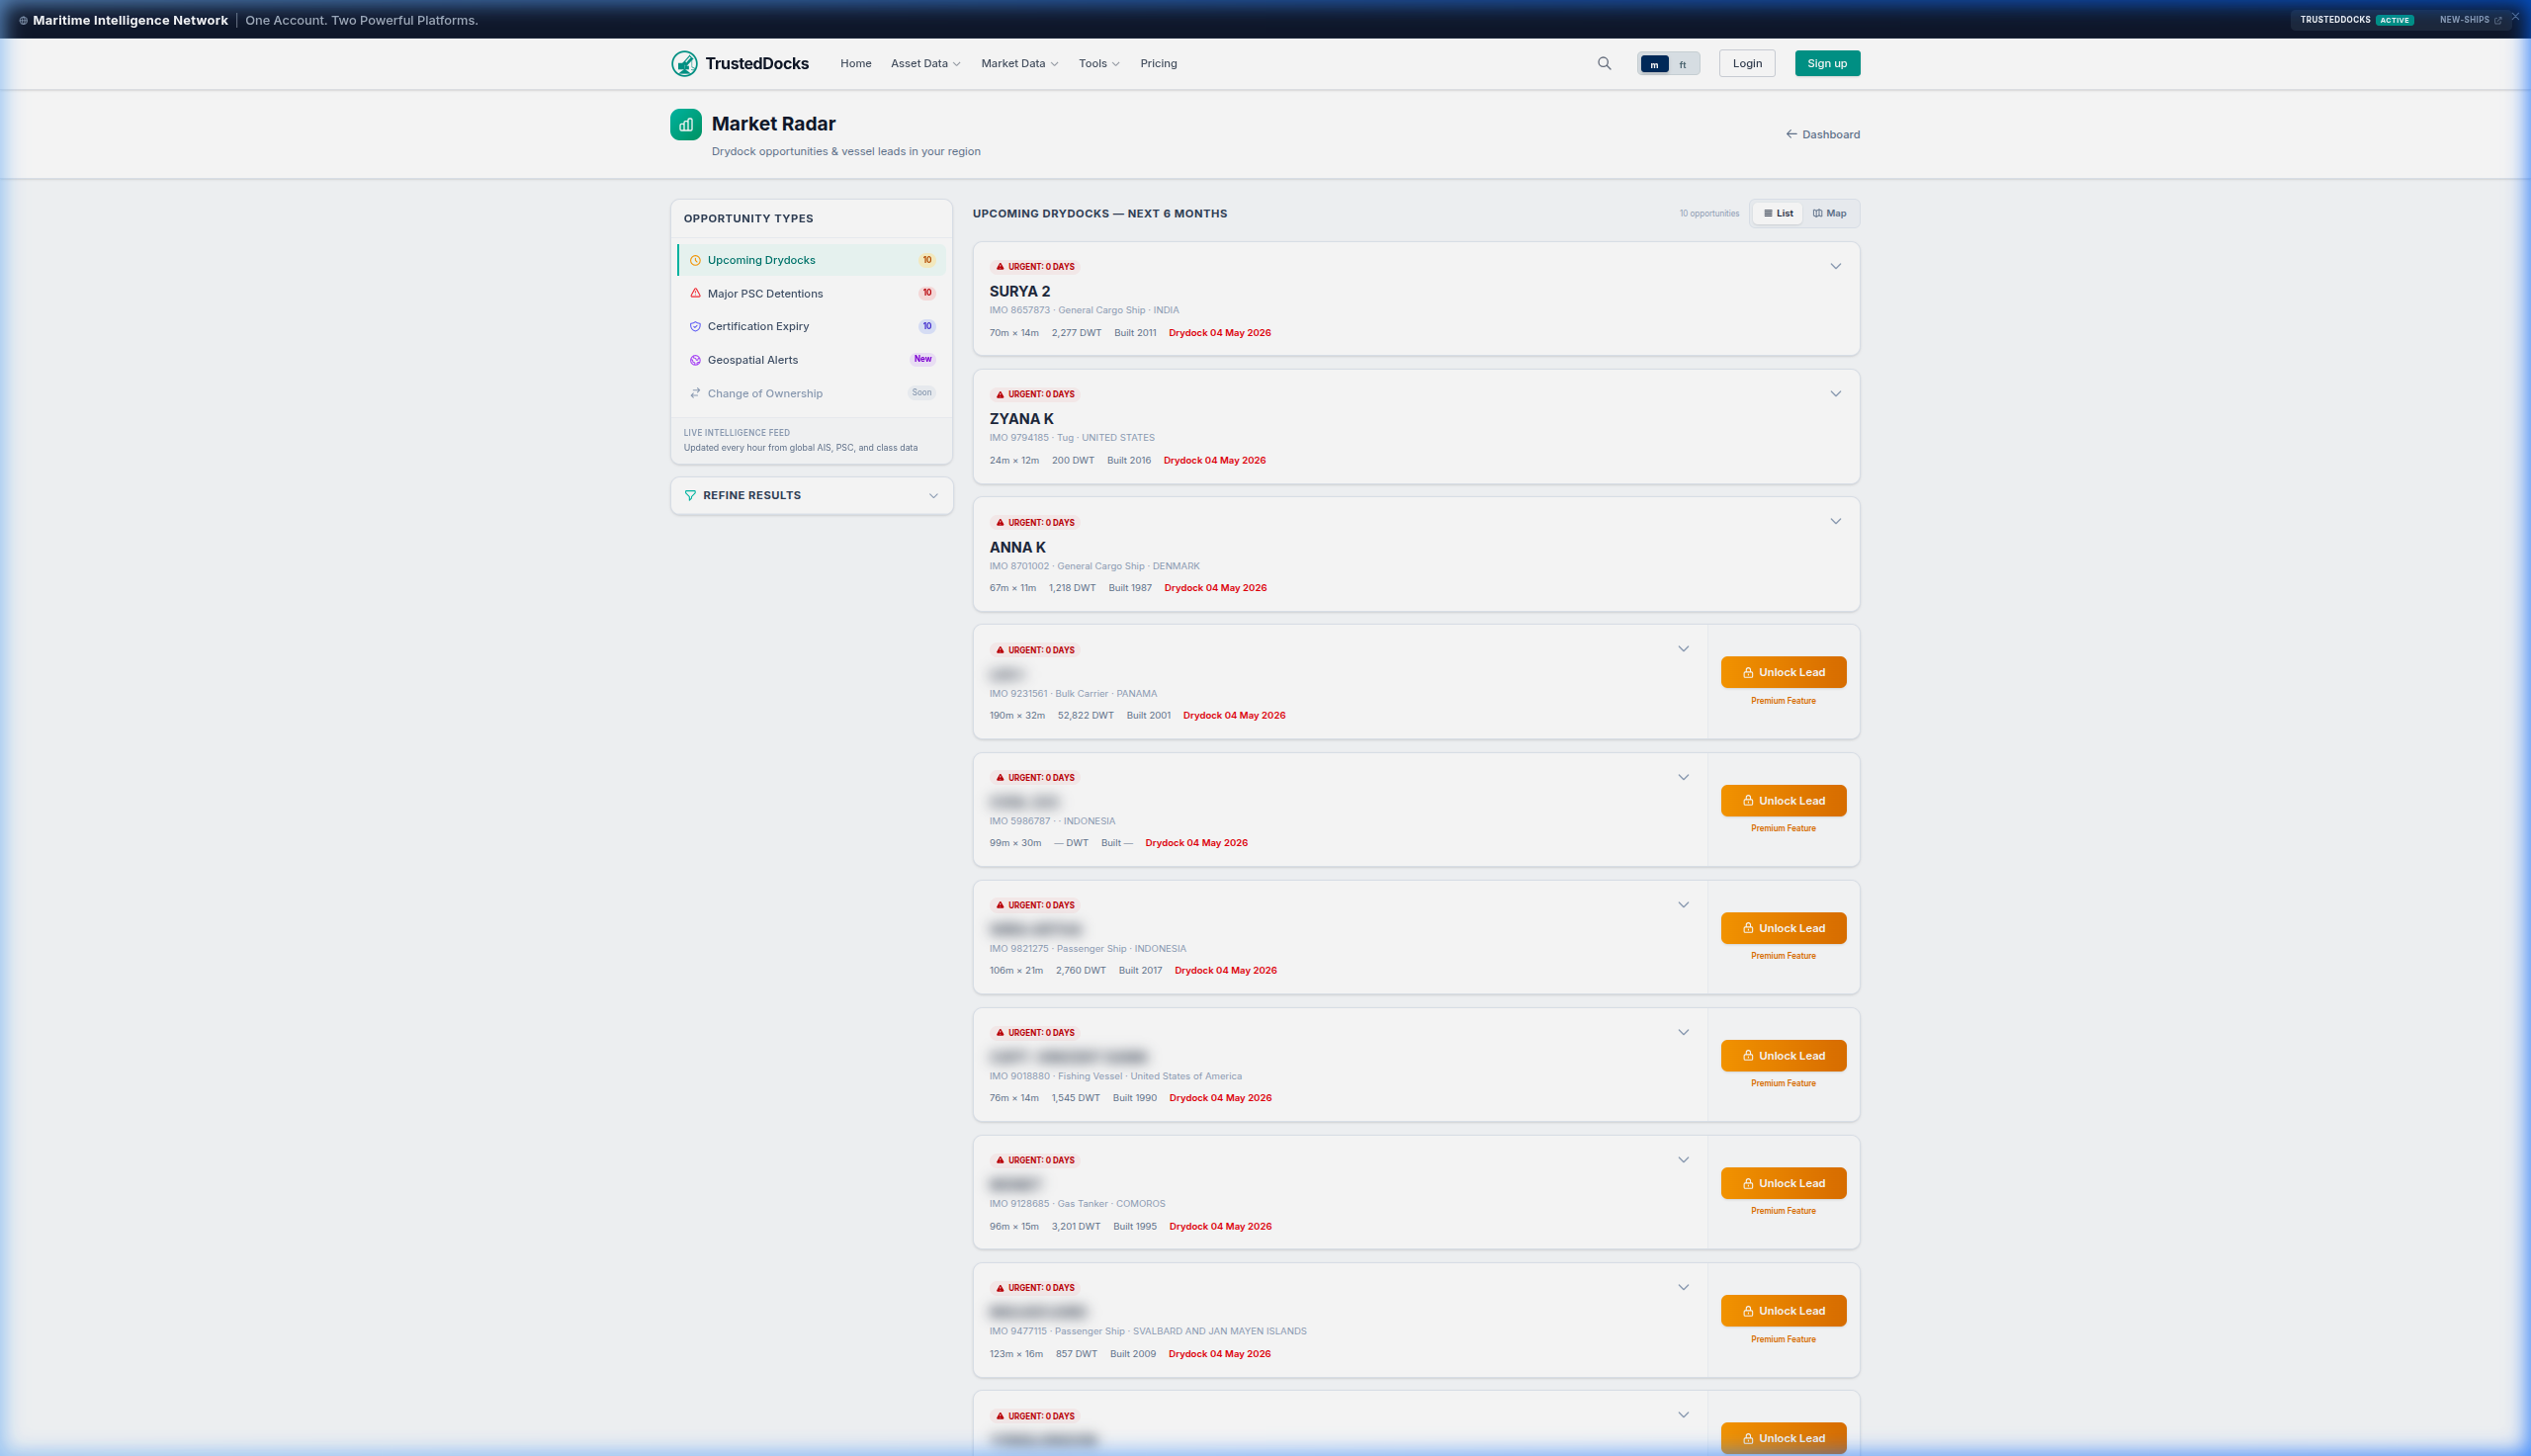Expand the SURYA 2 card details
Screen dimensions: 2531x1456
click(x=1835, y=266)
